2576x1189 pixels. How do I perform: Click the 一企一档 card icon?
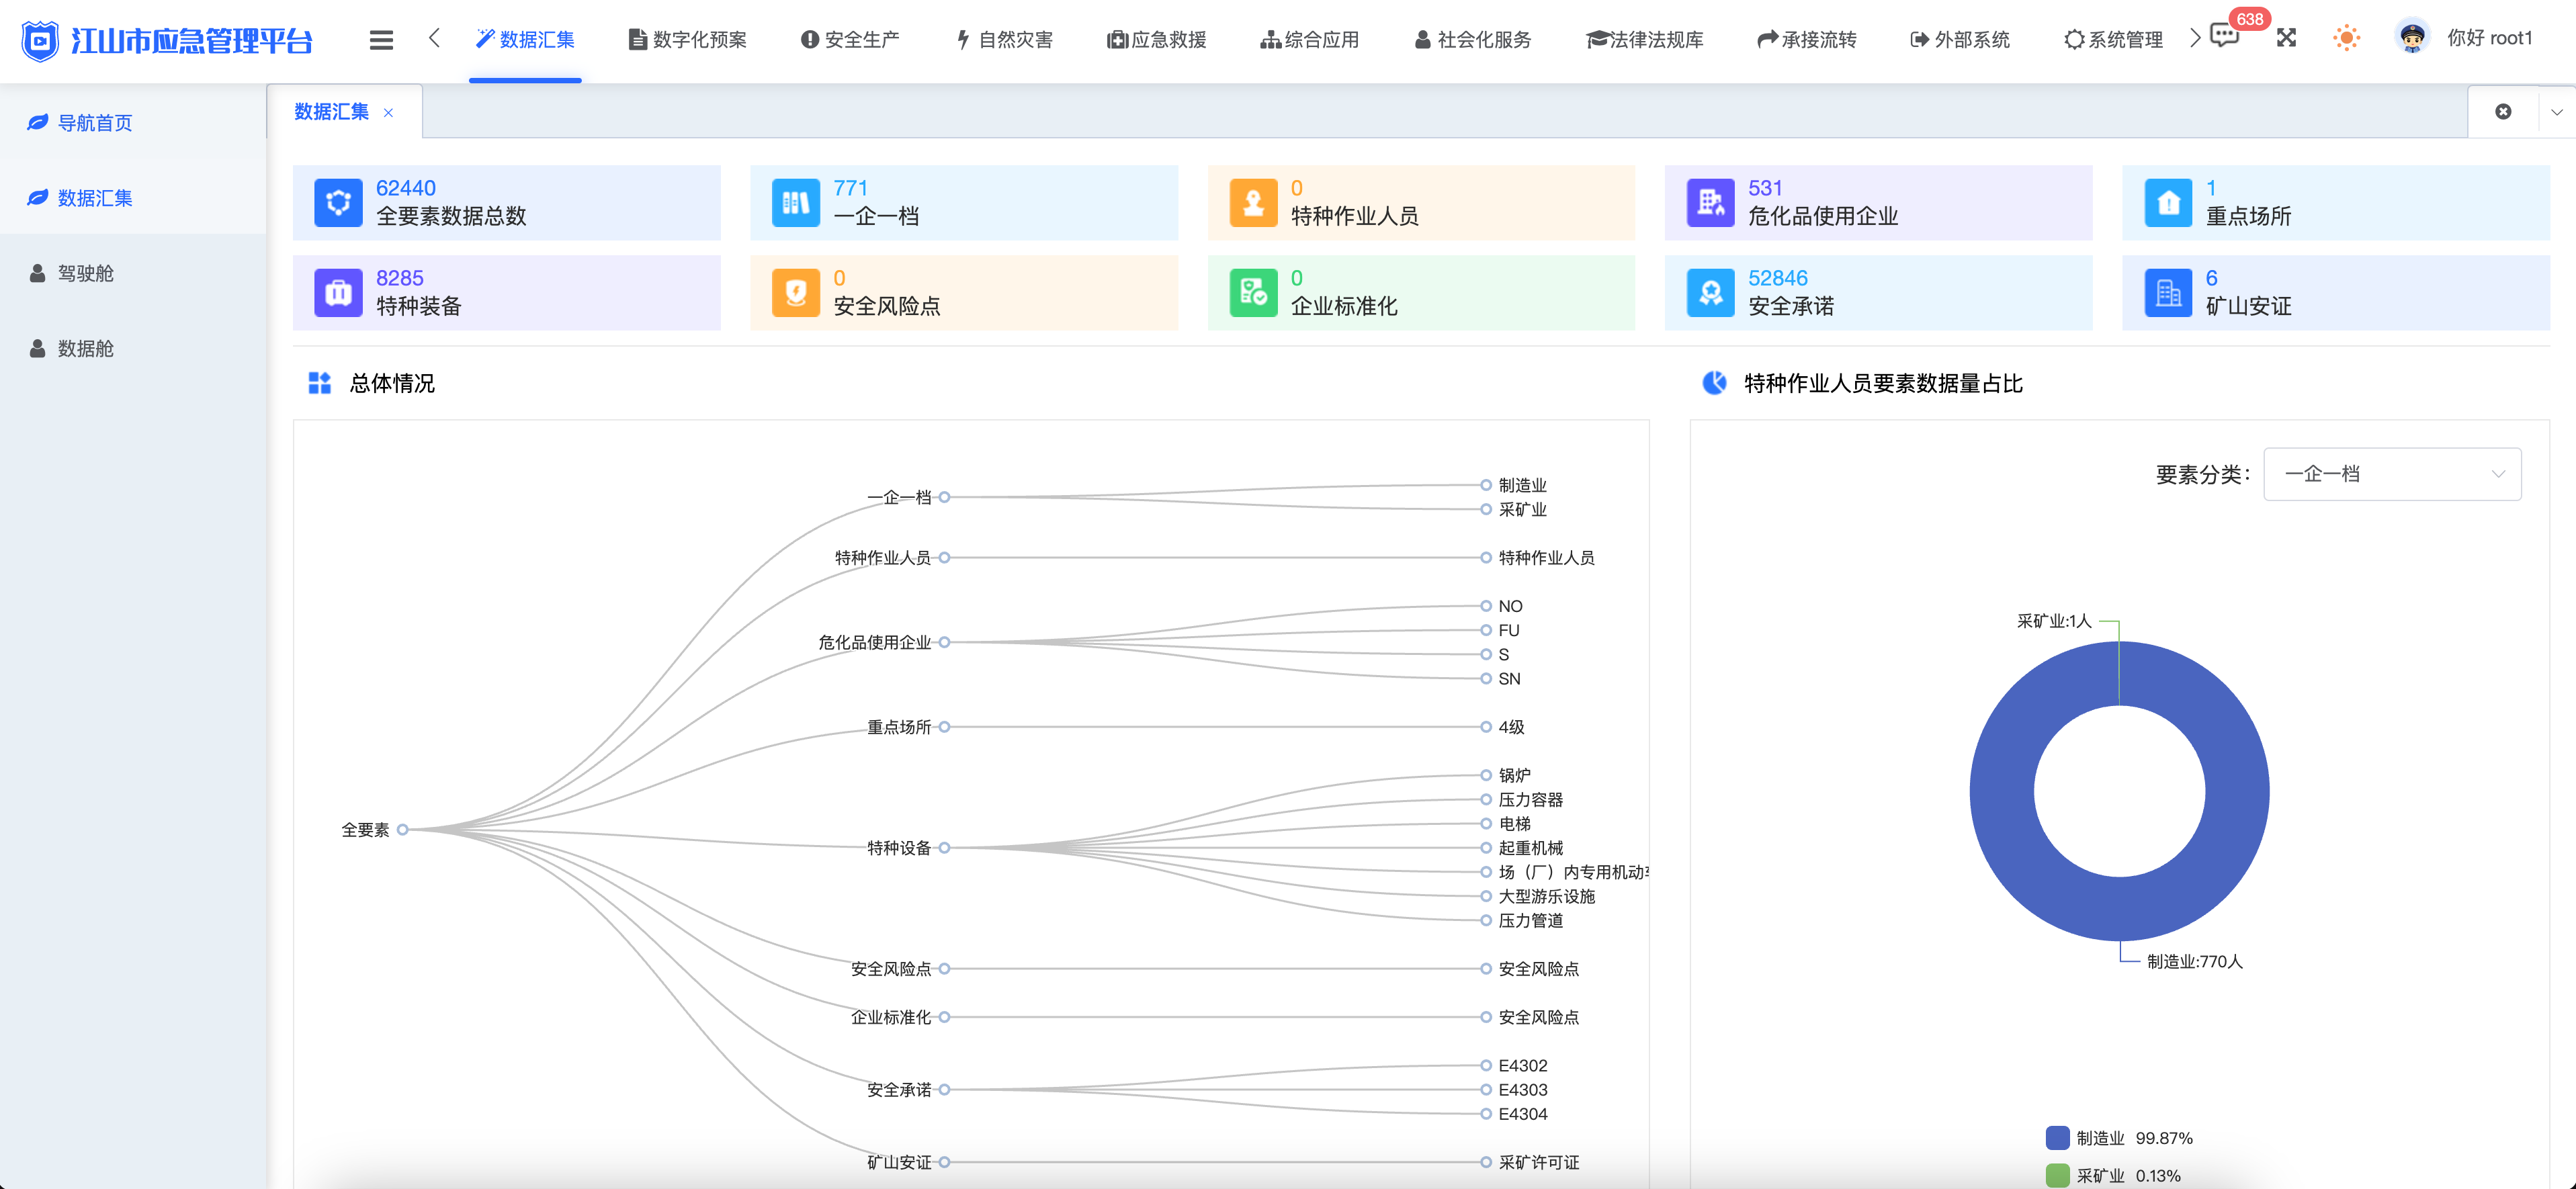[796, 203]
